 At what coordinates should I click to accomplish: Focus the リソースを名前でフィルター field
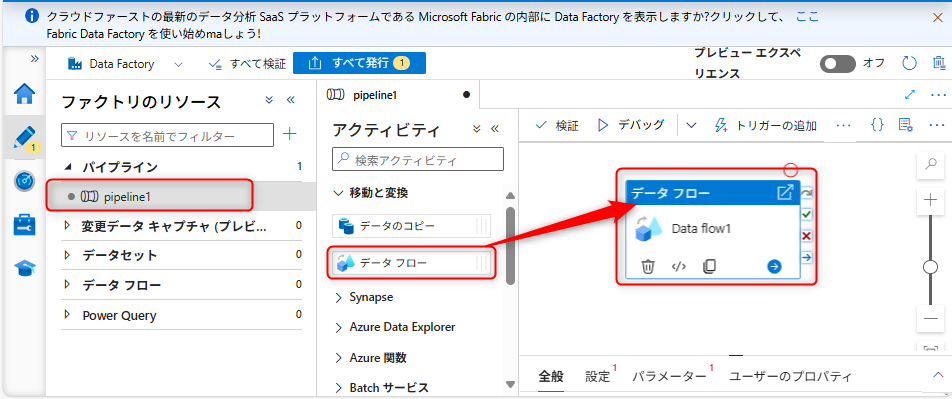coord(167,135)
